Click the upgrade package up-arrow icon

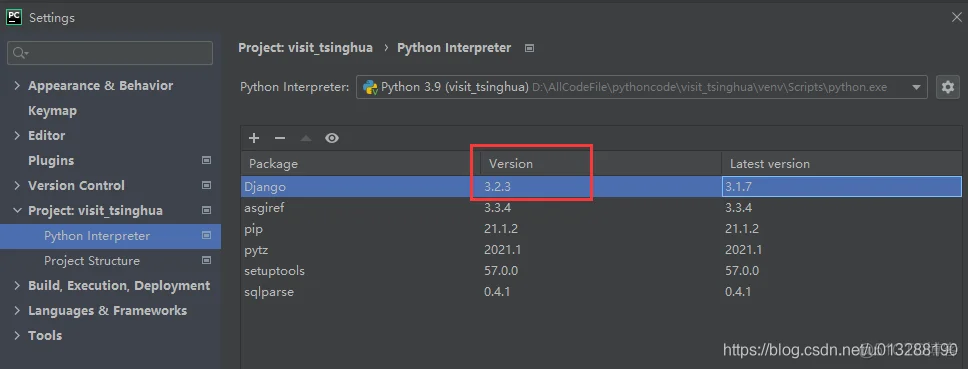click(x=306, y=138)
